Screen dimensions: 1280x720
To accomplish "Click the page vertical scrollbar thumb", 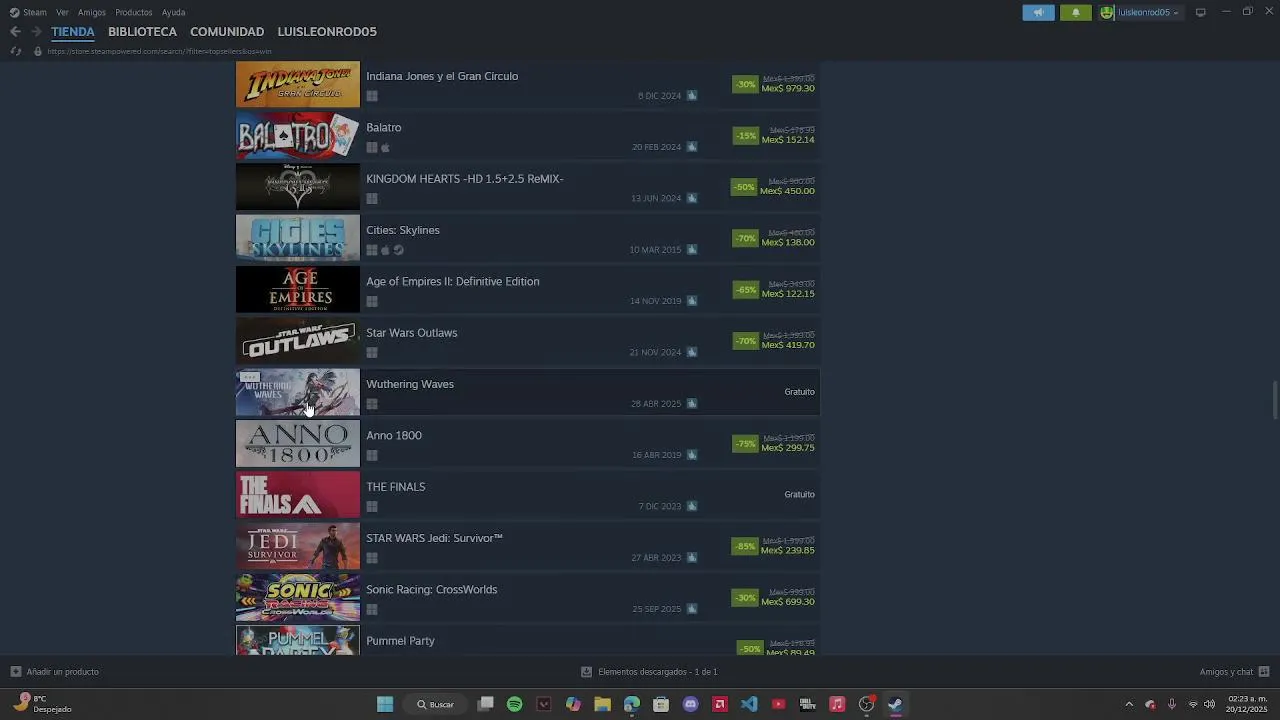I will [x=1275, y=401].
